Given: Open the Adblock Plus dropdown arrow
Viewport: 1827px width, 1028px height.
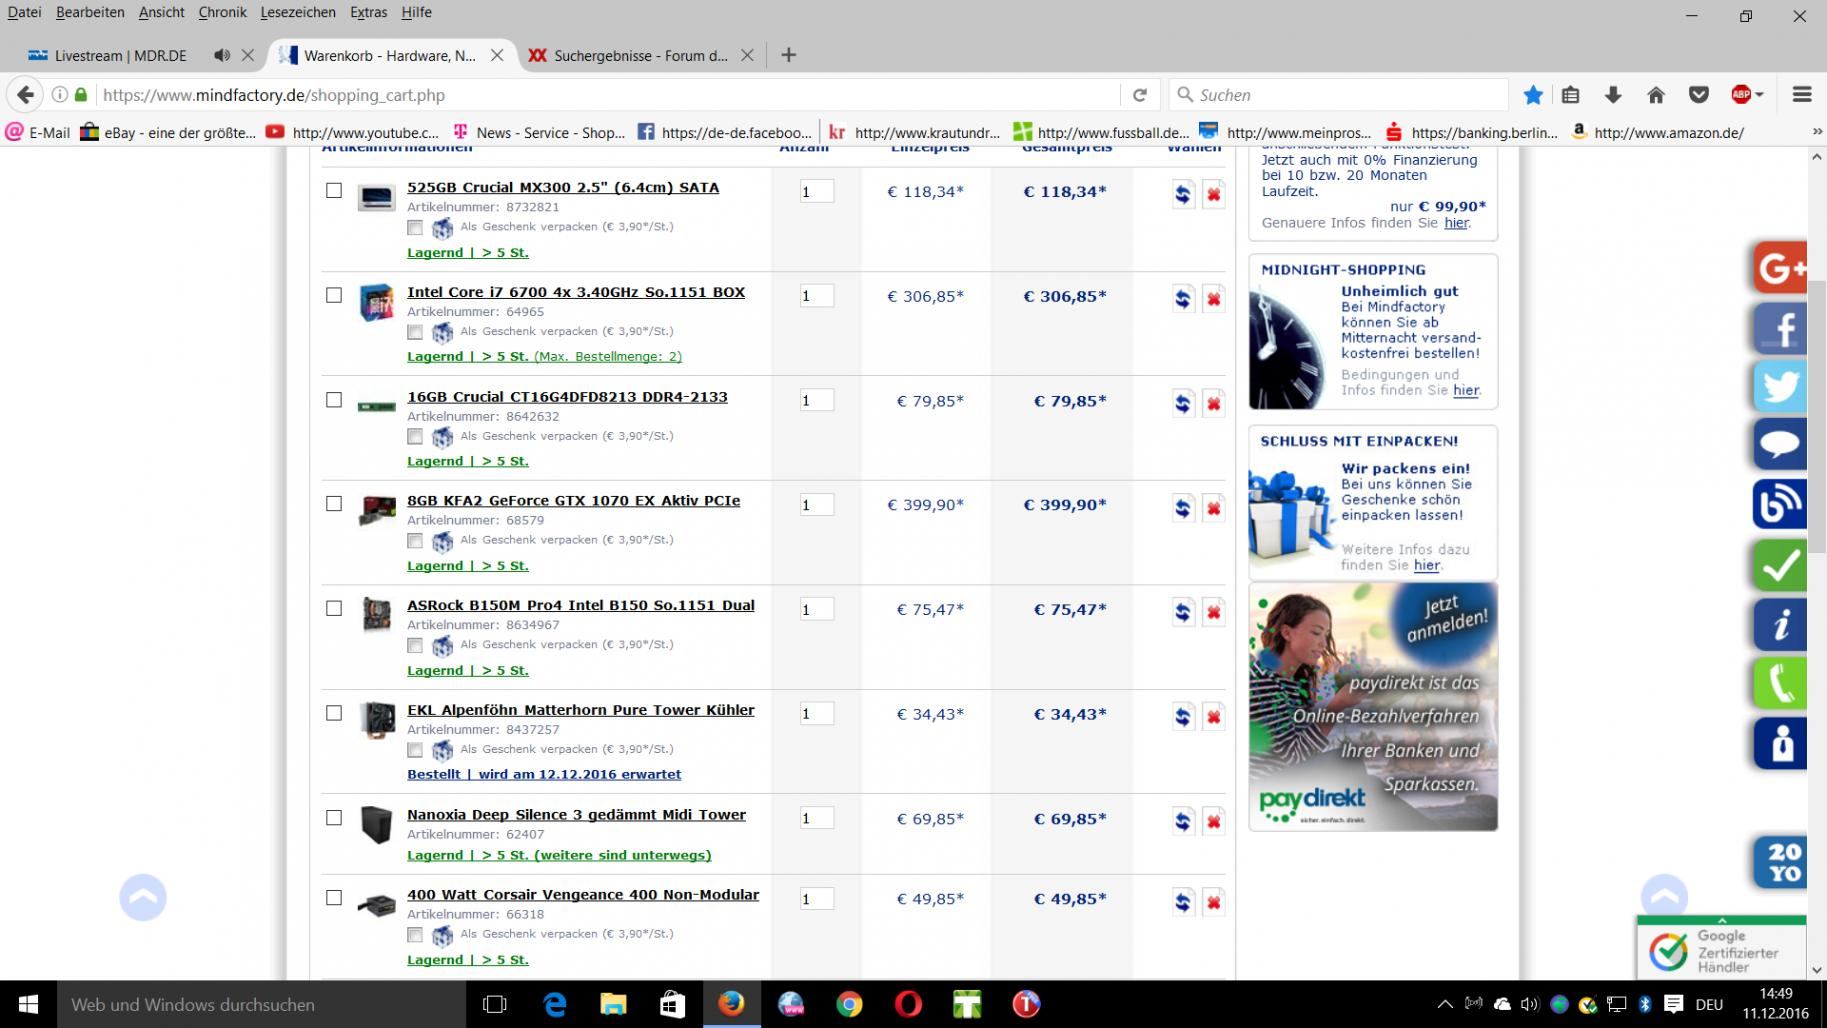Looking at the screenshot, I should click(1759, 95).
